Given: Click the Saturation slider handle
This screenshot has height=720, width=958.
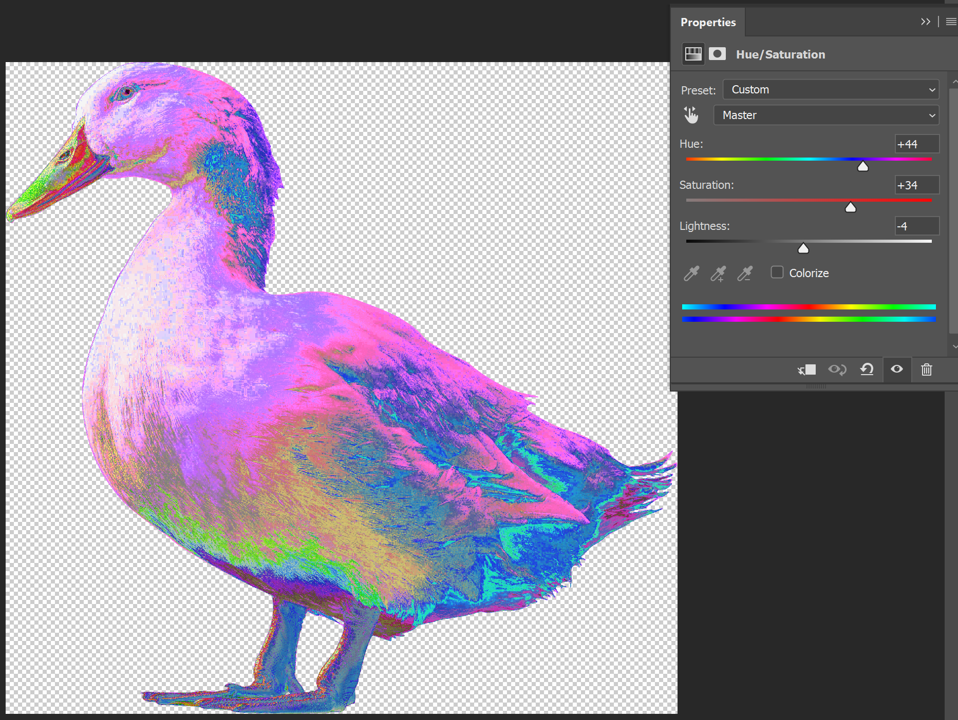Looking at the screenshot, I should [850, 207].
